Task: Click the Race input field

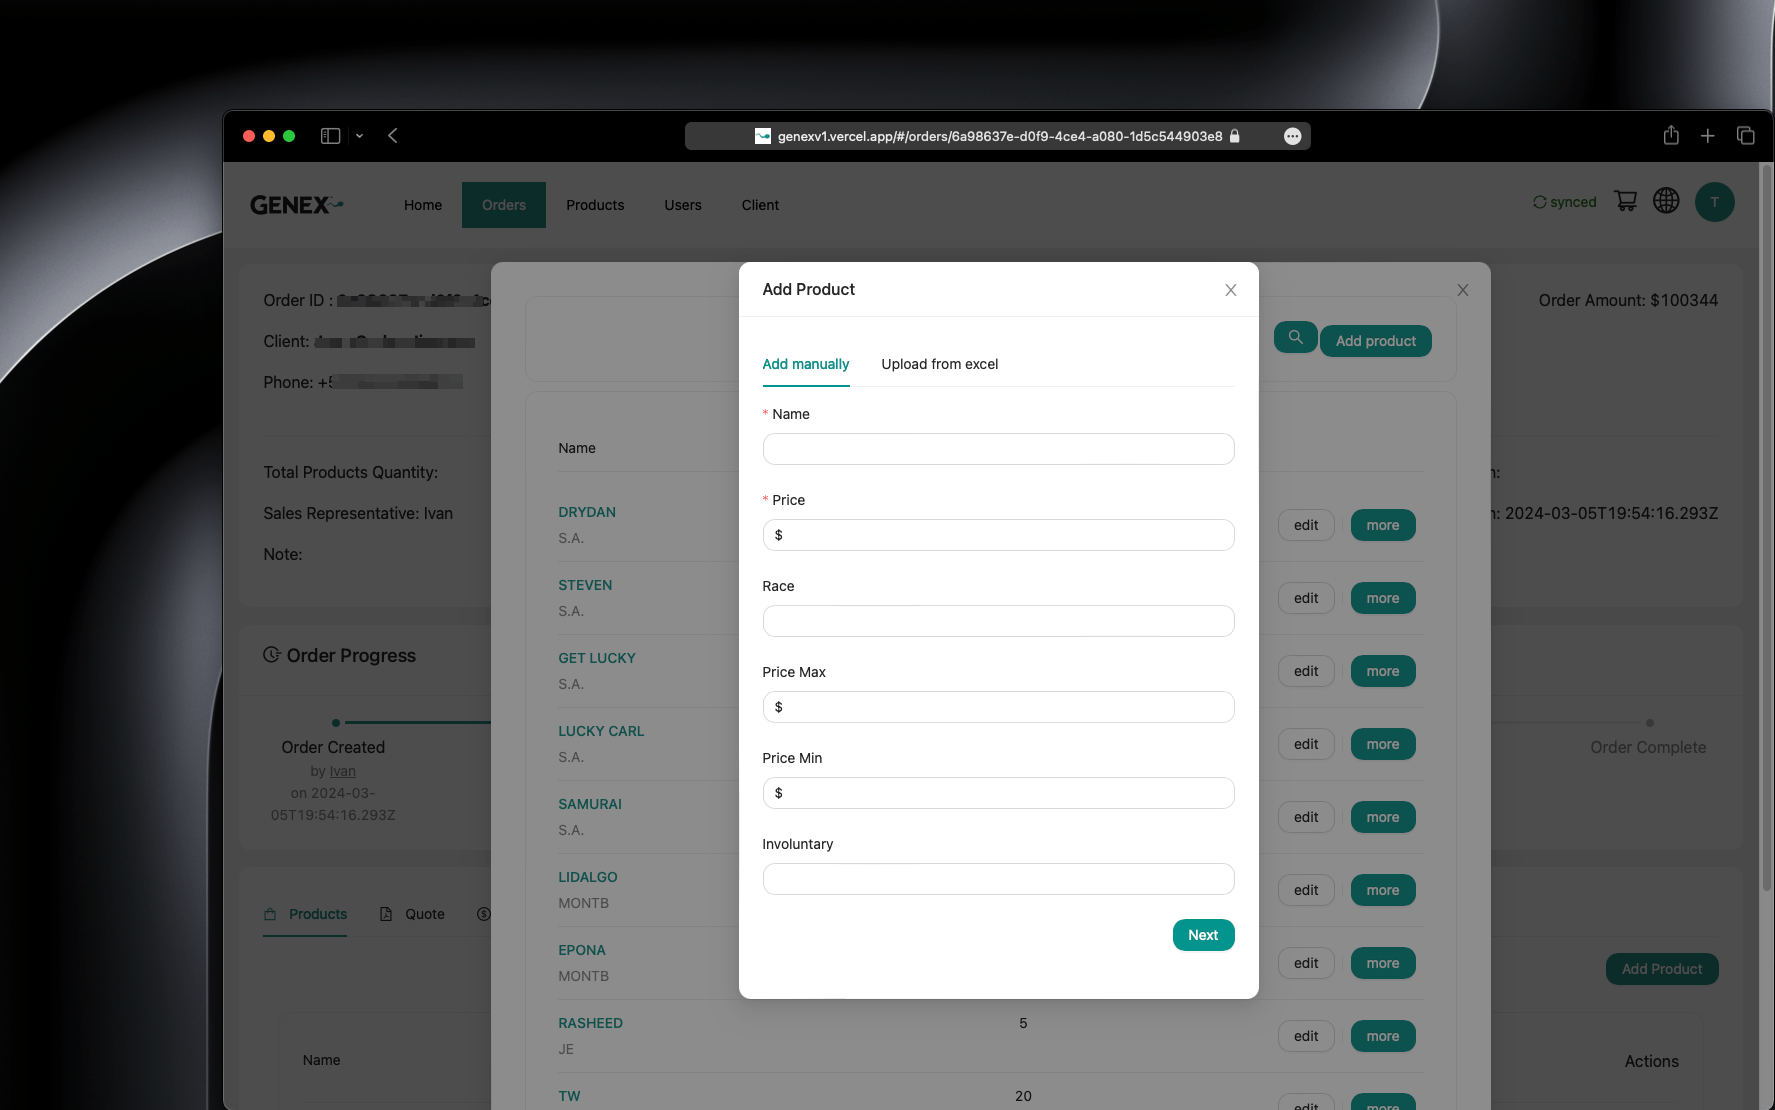Action: point(998,621)
